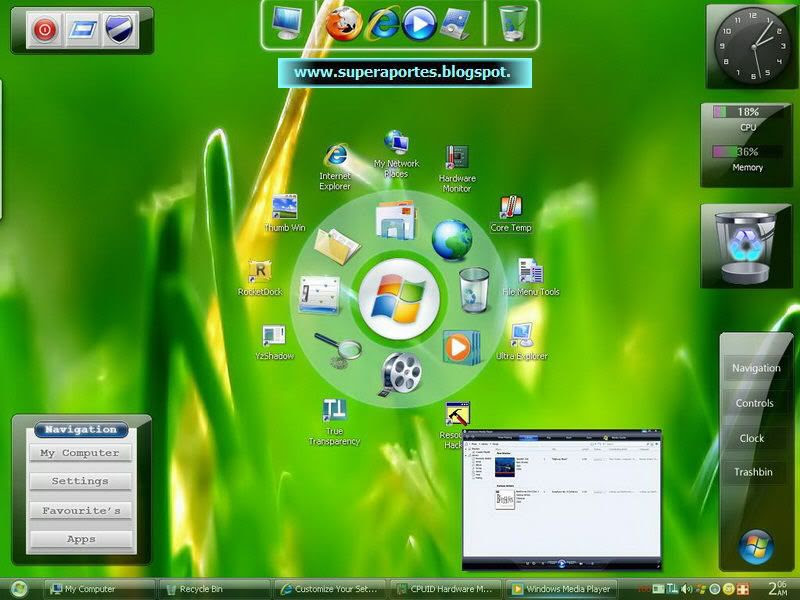800x600 pixels.
Task: Open Settings from Navigation panel
Action: point(80,481)
